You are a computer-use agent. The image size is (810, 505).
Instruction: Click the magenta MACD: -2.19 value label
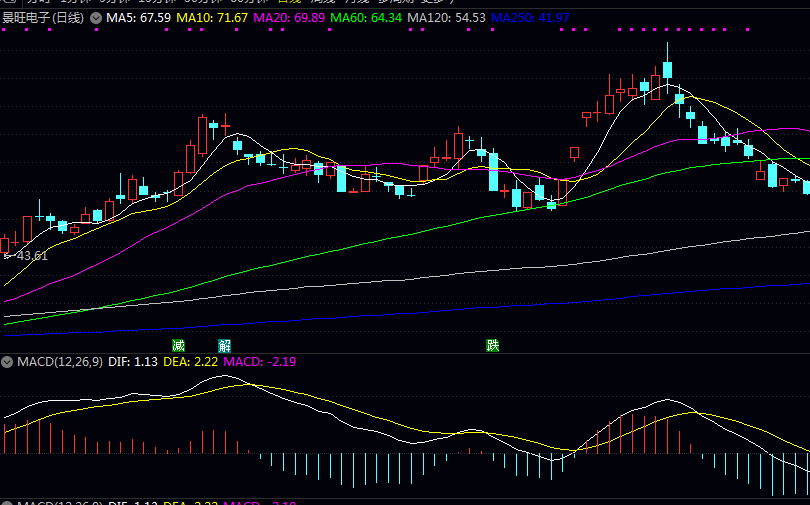[259, 361]
